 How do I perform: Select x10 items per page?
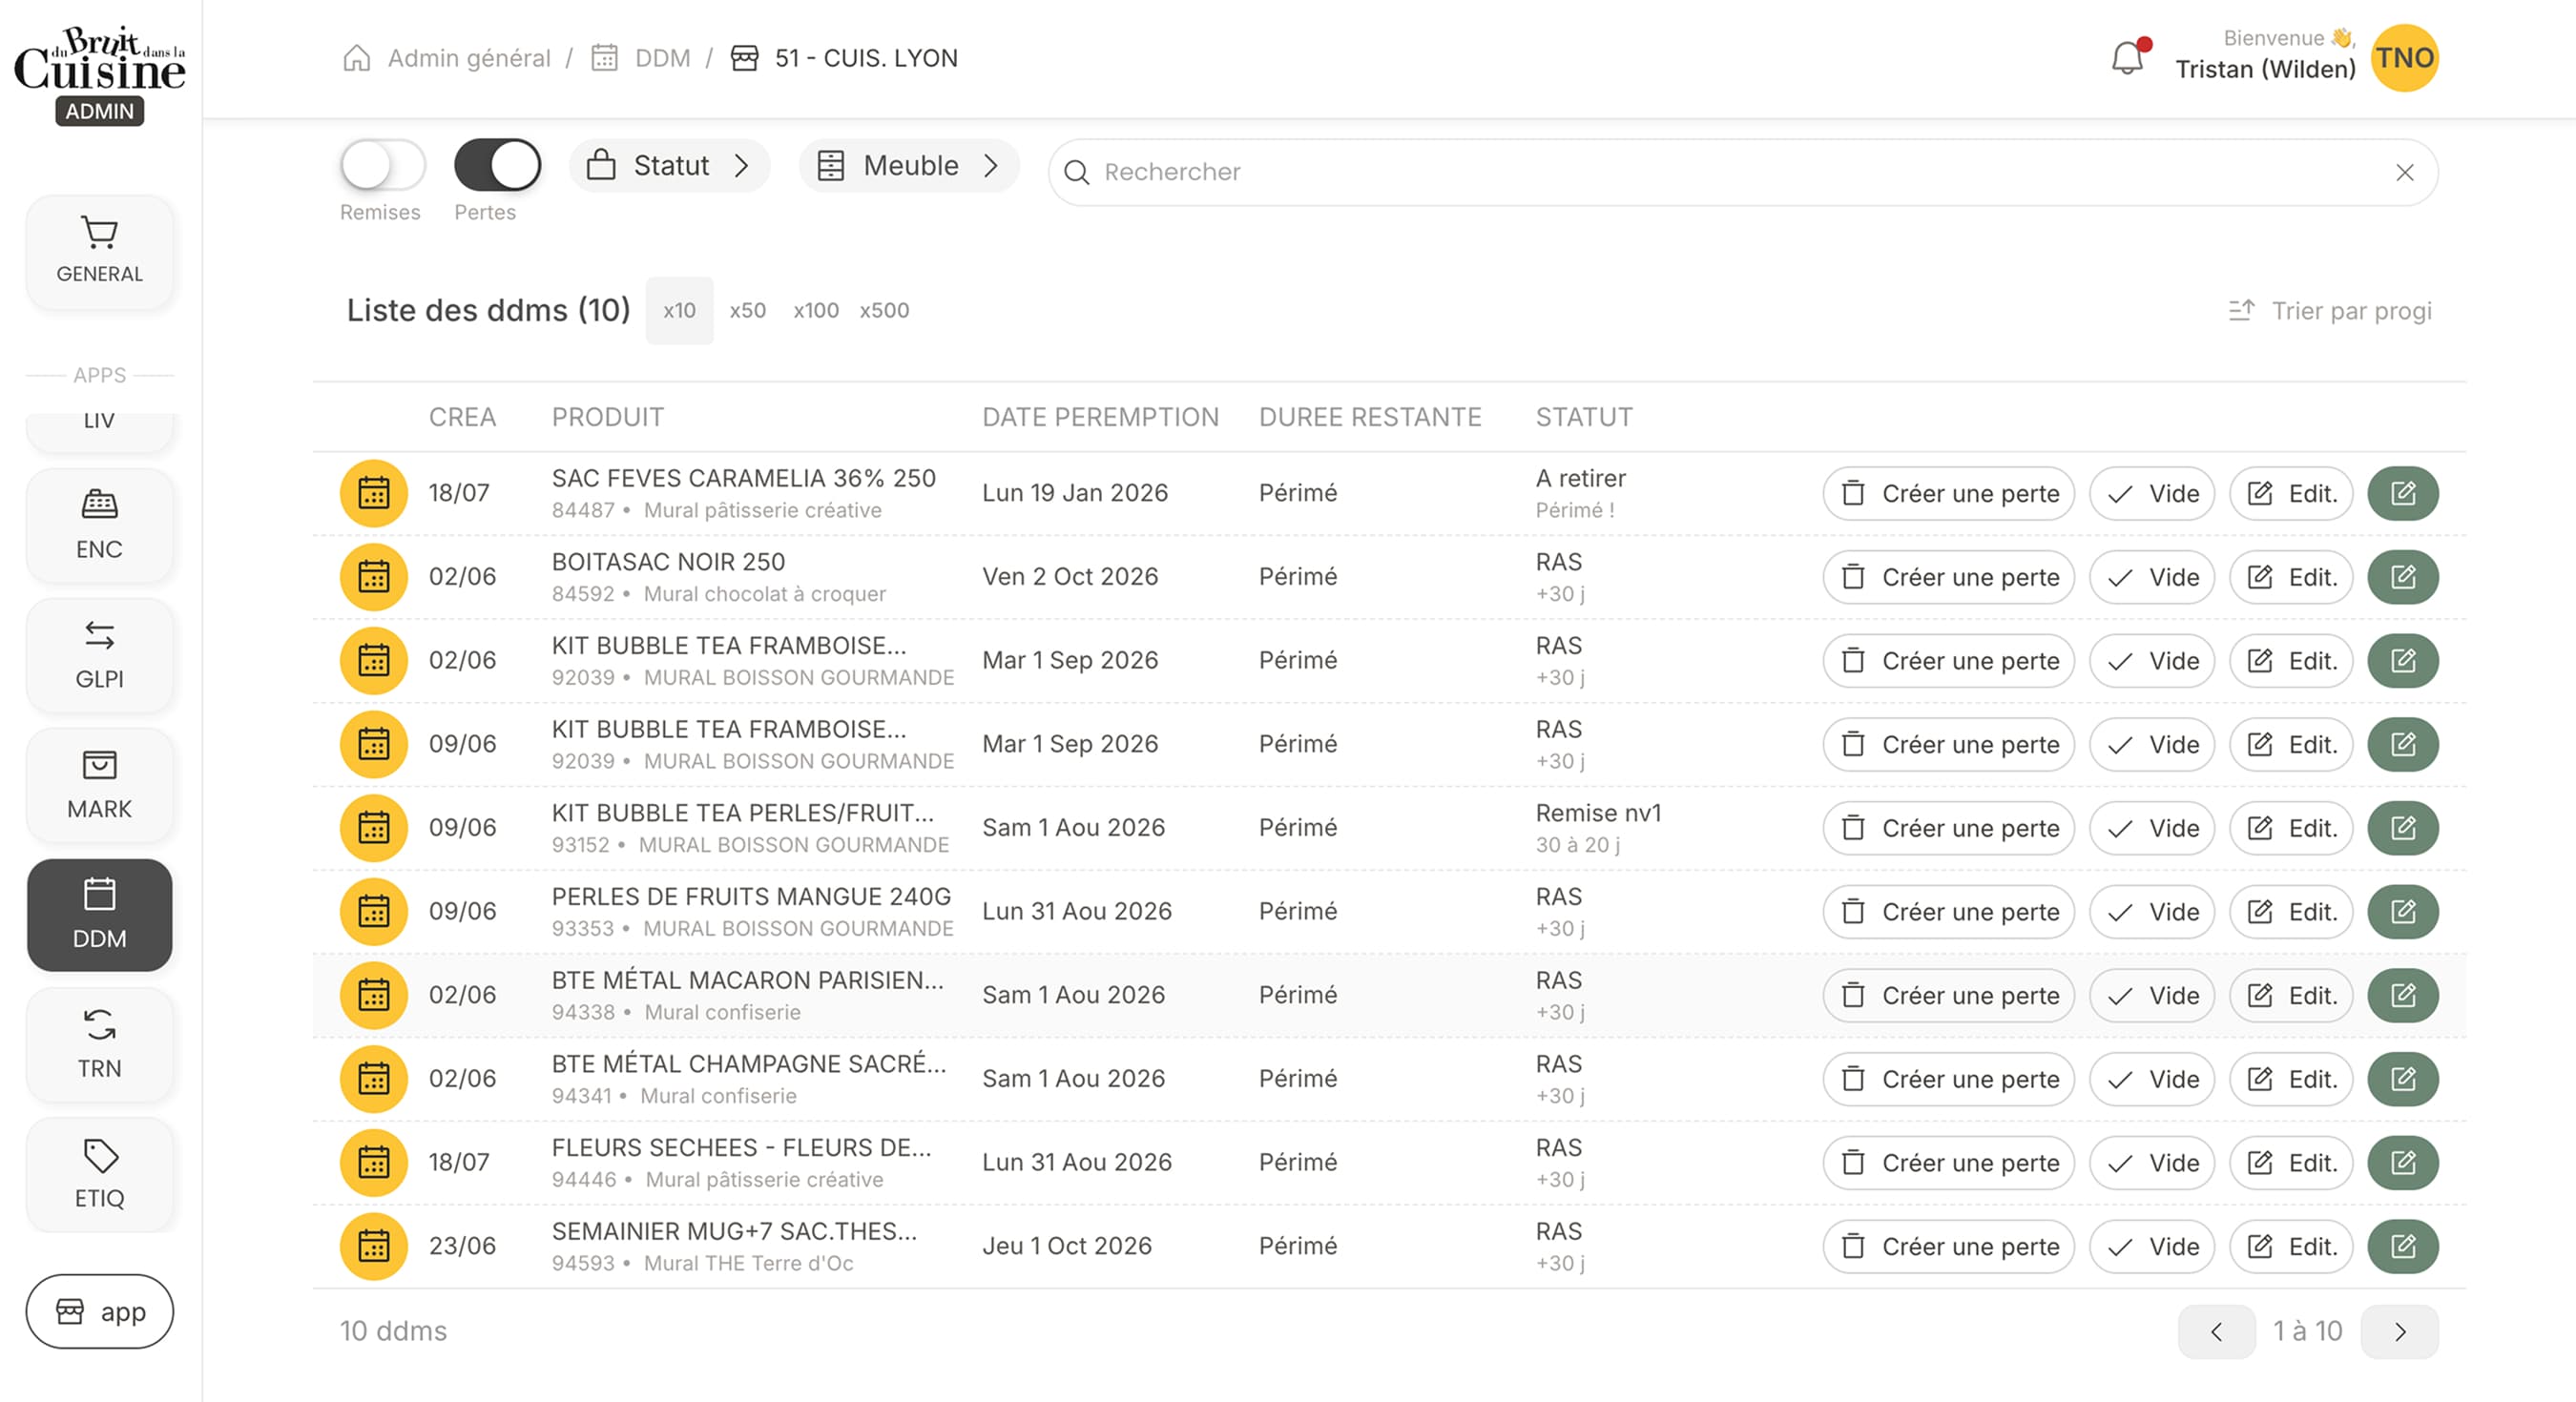point(679,310)
